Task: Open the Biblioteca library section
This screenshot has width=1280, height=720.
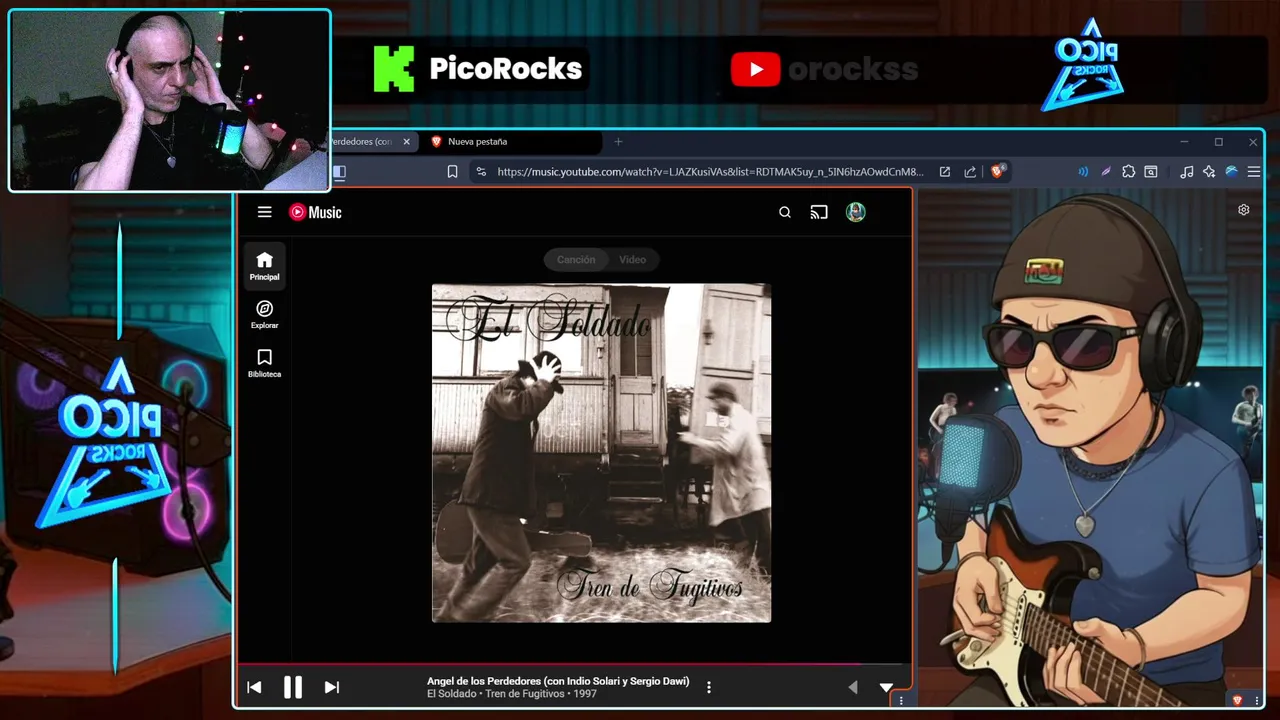Action: click(x=264, y=364)
